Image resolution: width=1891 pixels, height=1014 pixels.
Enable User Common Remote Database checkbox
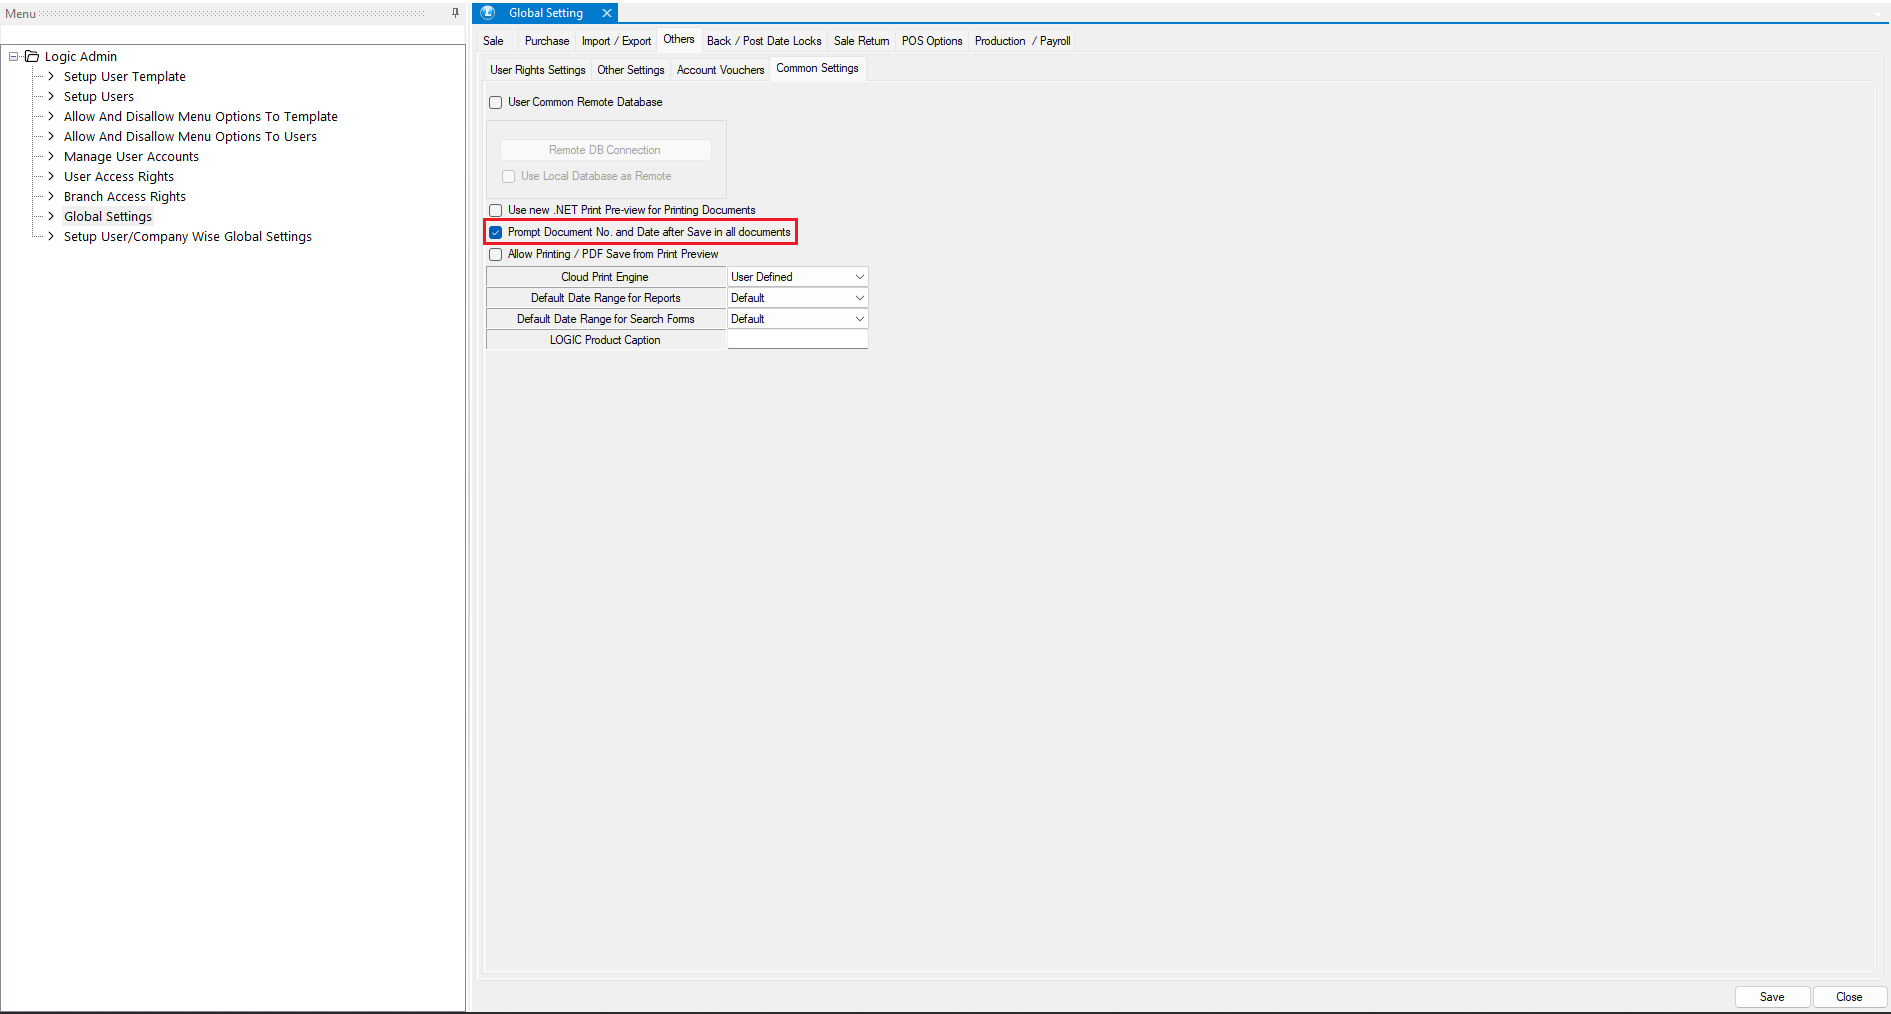coord(496,103)
